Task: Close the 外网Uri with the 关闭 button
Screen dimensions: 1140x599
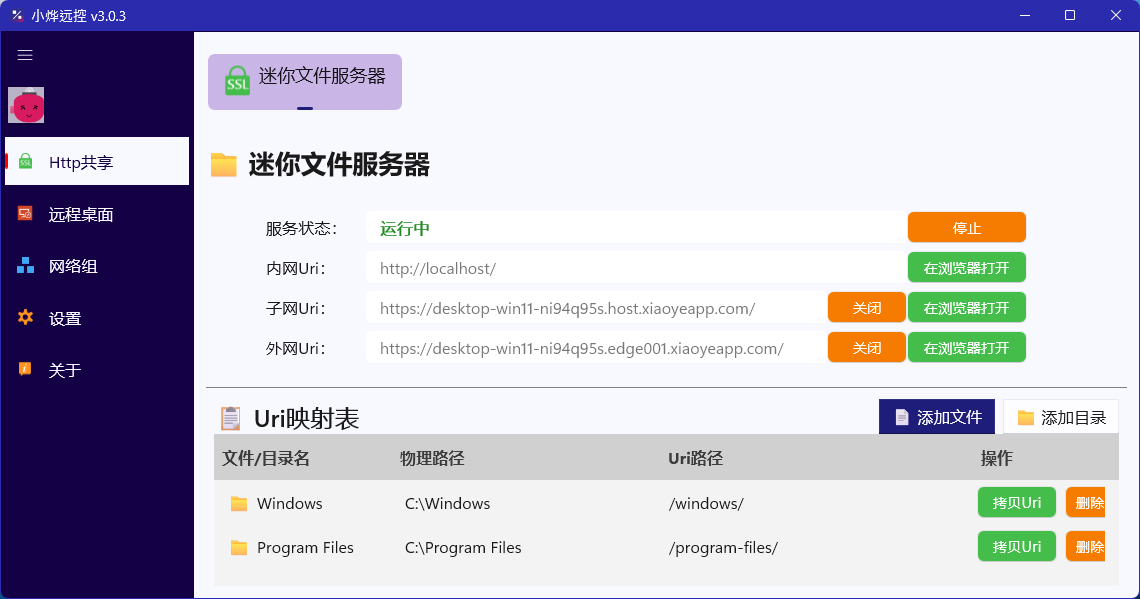Action: (x=867, y=347)
